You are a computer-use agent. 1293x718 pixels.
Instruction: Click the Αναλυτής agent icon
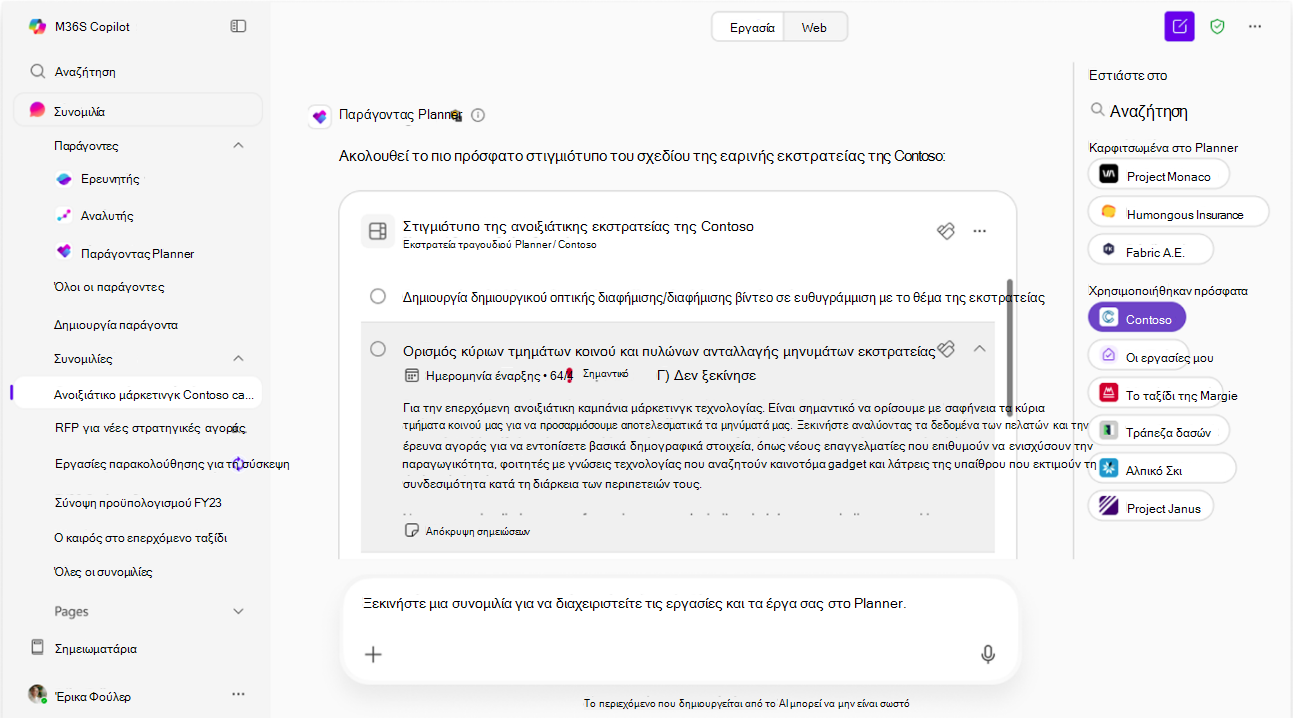(x=64, y=215)
